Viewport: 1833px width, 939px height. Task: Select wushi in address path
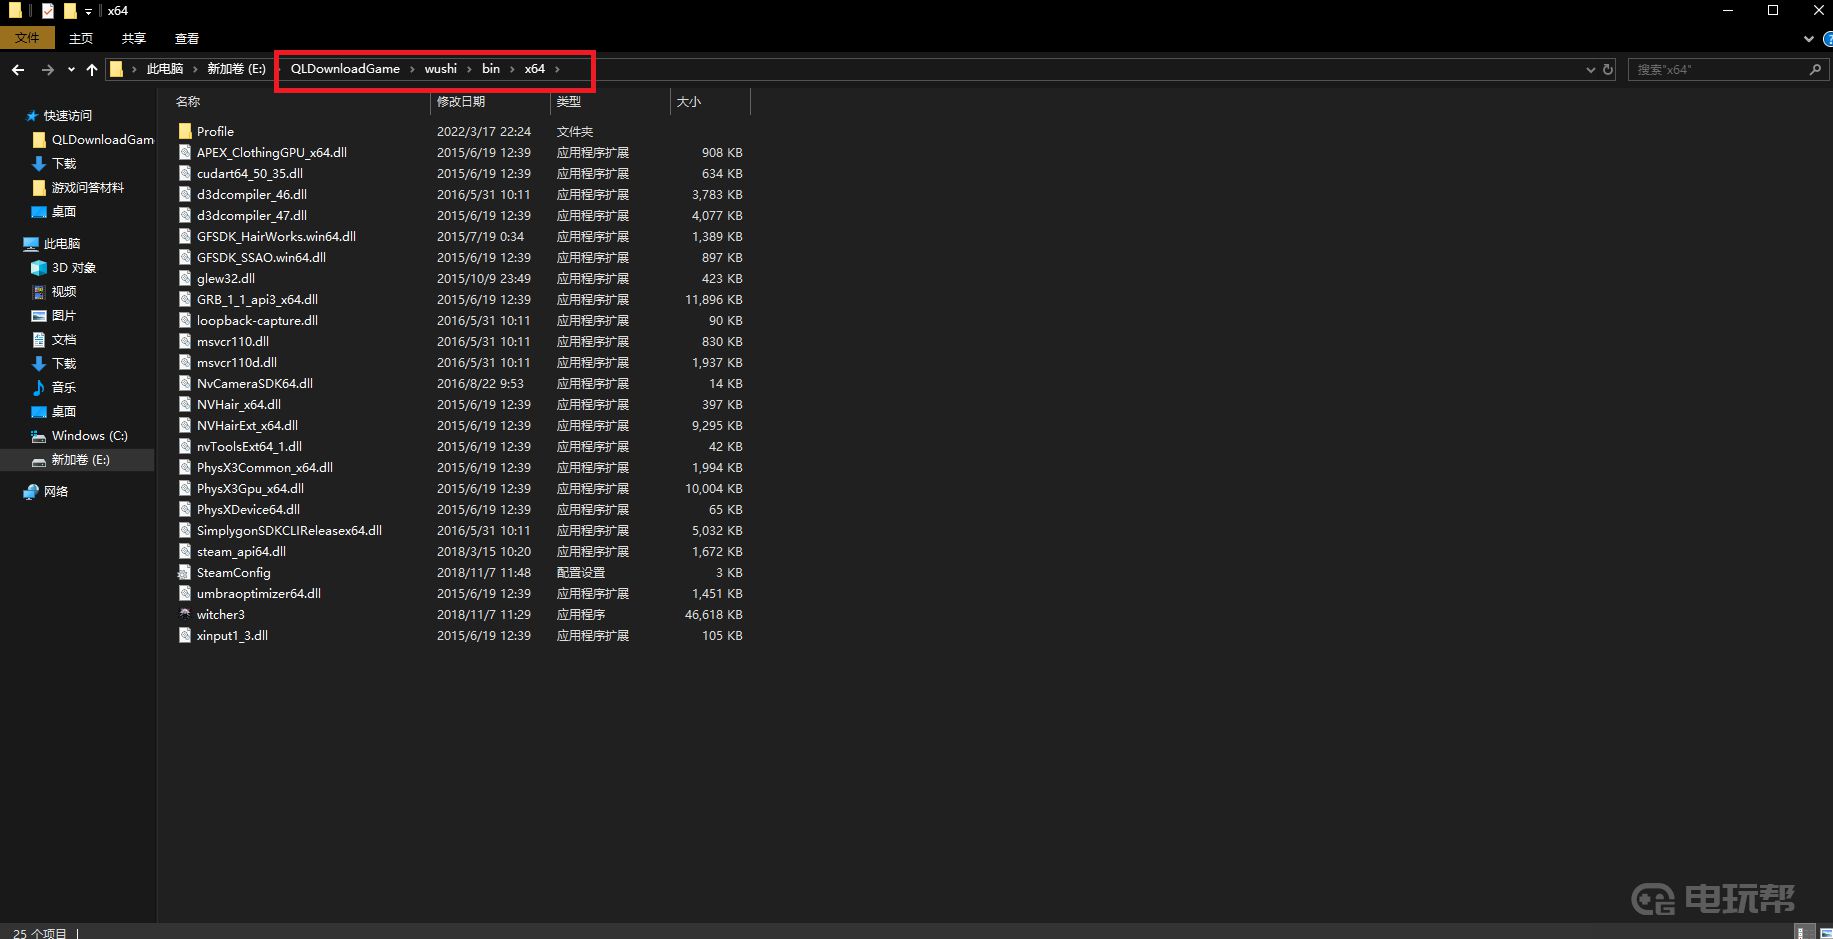[440, 69]
